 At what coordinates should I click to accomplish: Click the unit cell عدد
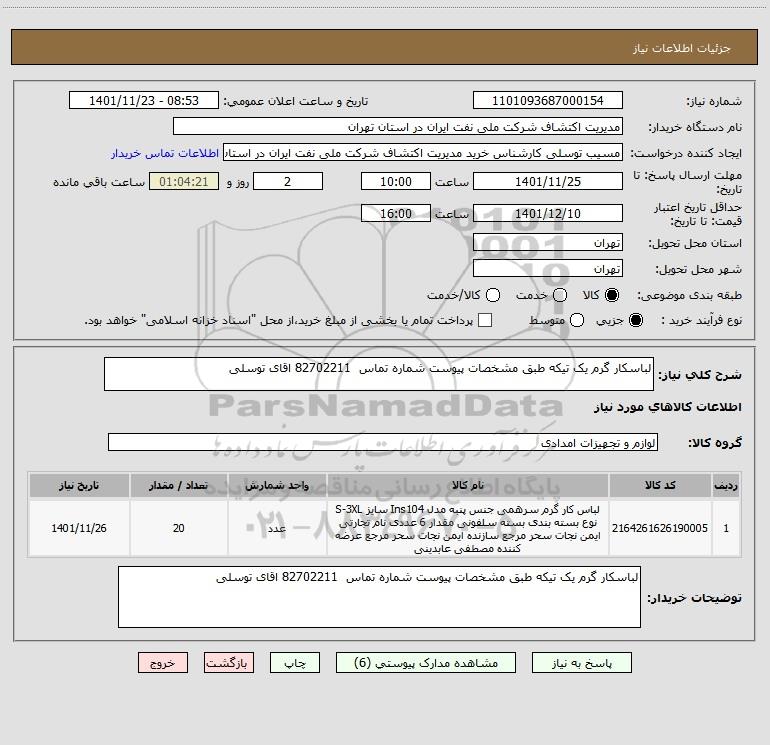277,528
